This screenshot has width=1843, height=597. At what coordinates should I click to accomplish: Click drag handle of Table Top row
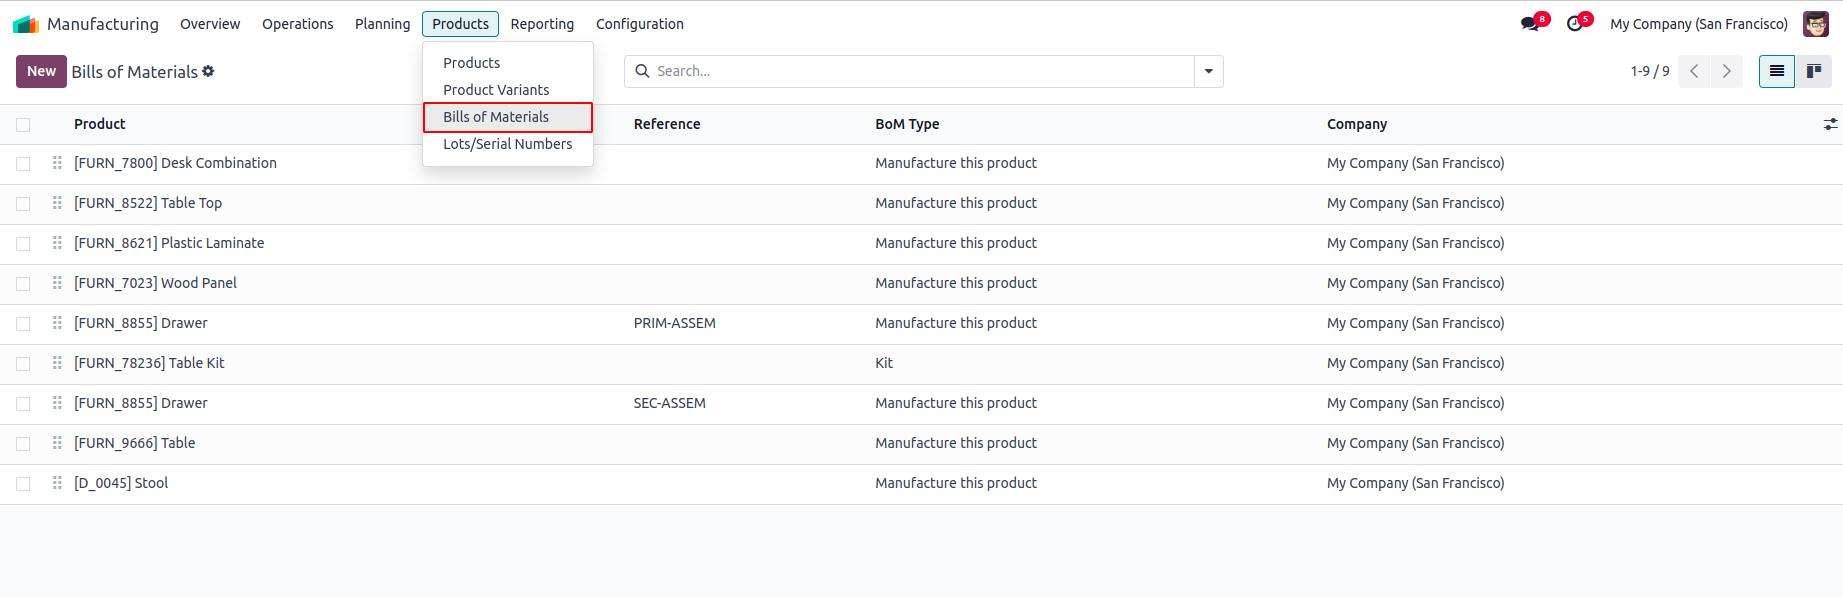57,203
